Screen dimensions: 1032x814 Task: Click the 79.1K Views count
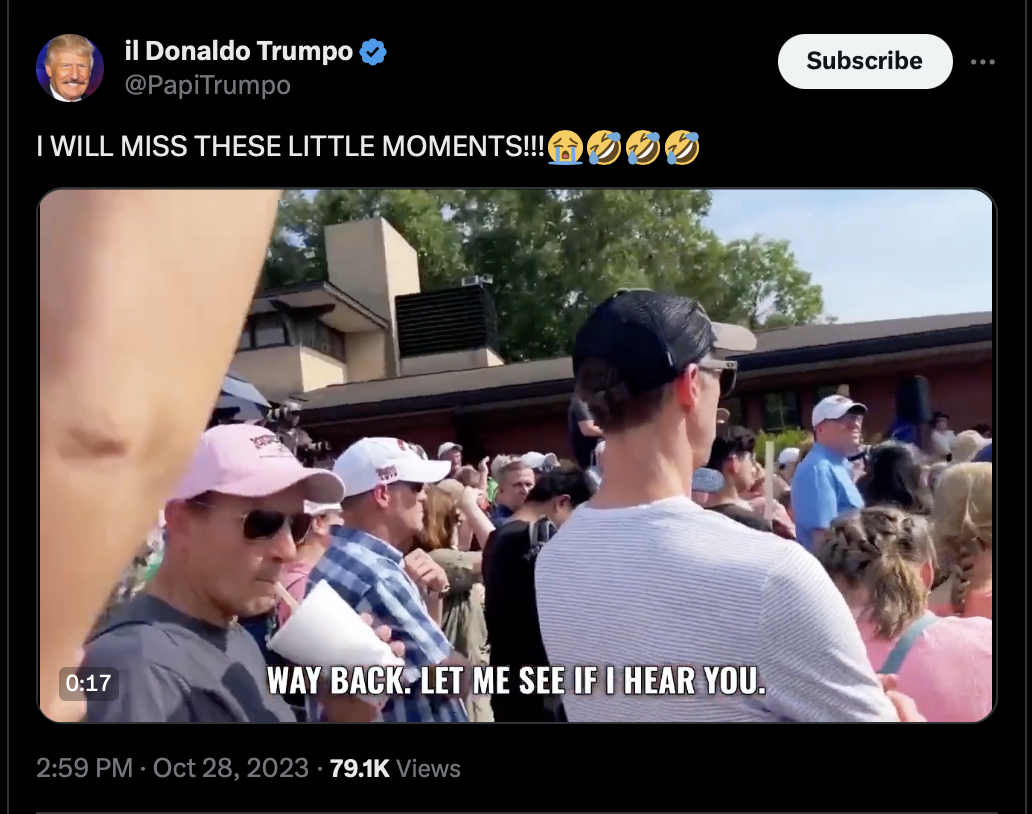[395, 768]
